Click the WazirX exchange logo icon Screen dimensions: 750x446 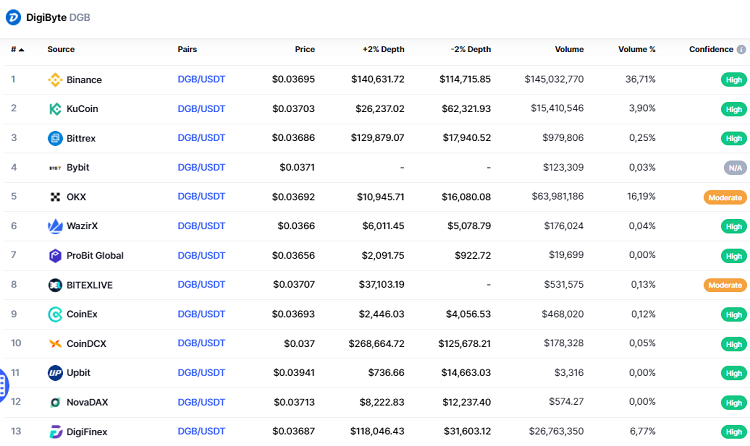click(56, 226)
